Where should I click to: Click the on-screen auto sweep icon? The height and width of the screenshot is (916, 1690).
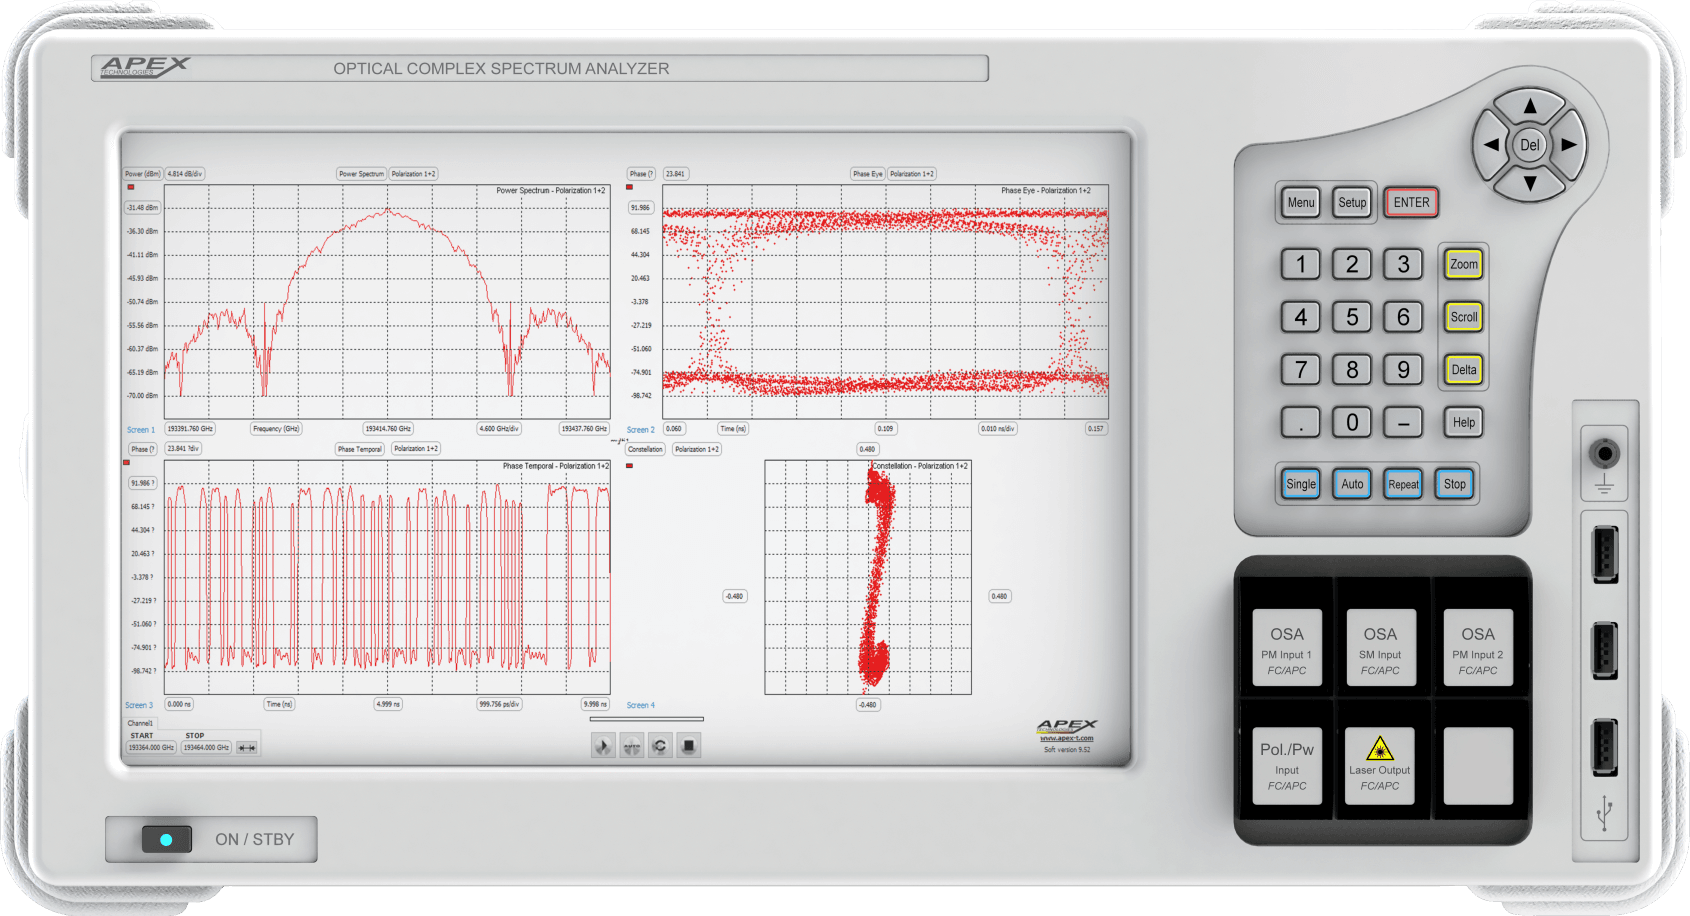631,746
